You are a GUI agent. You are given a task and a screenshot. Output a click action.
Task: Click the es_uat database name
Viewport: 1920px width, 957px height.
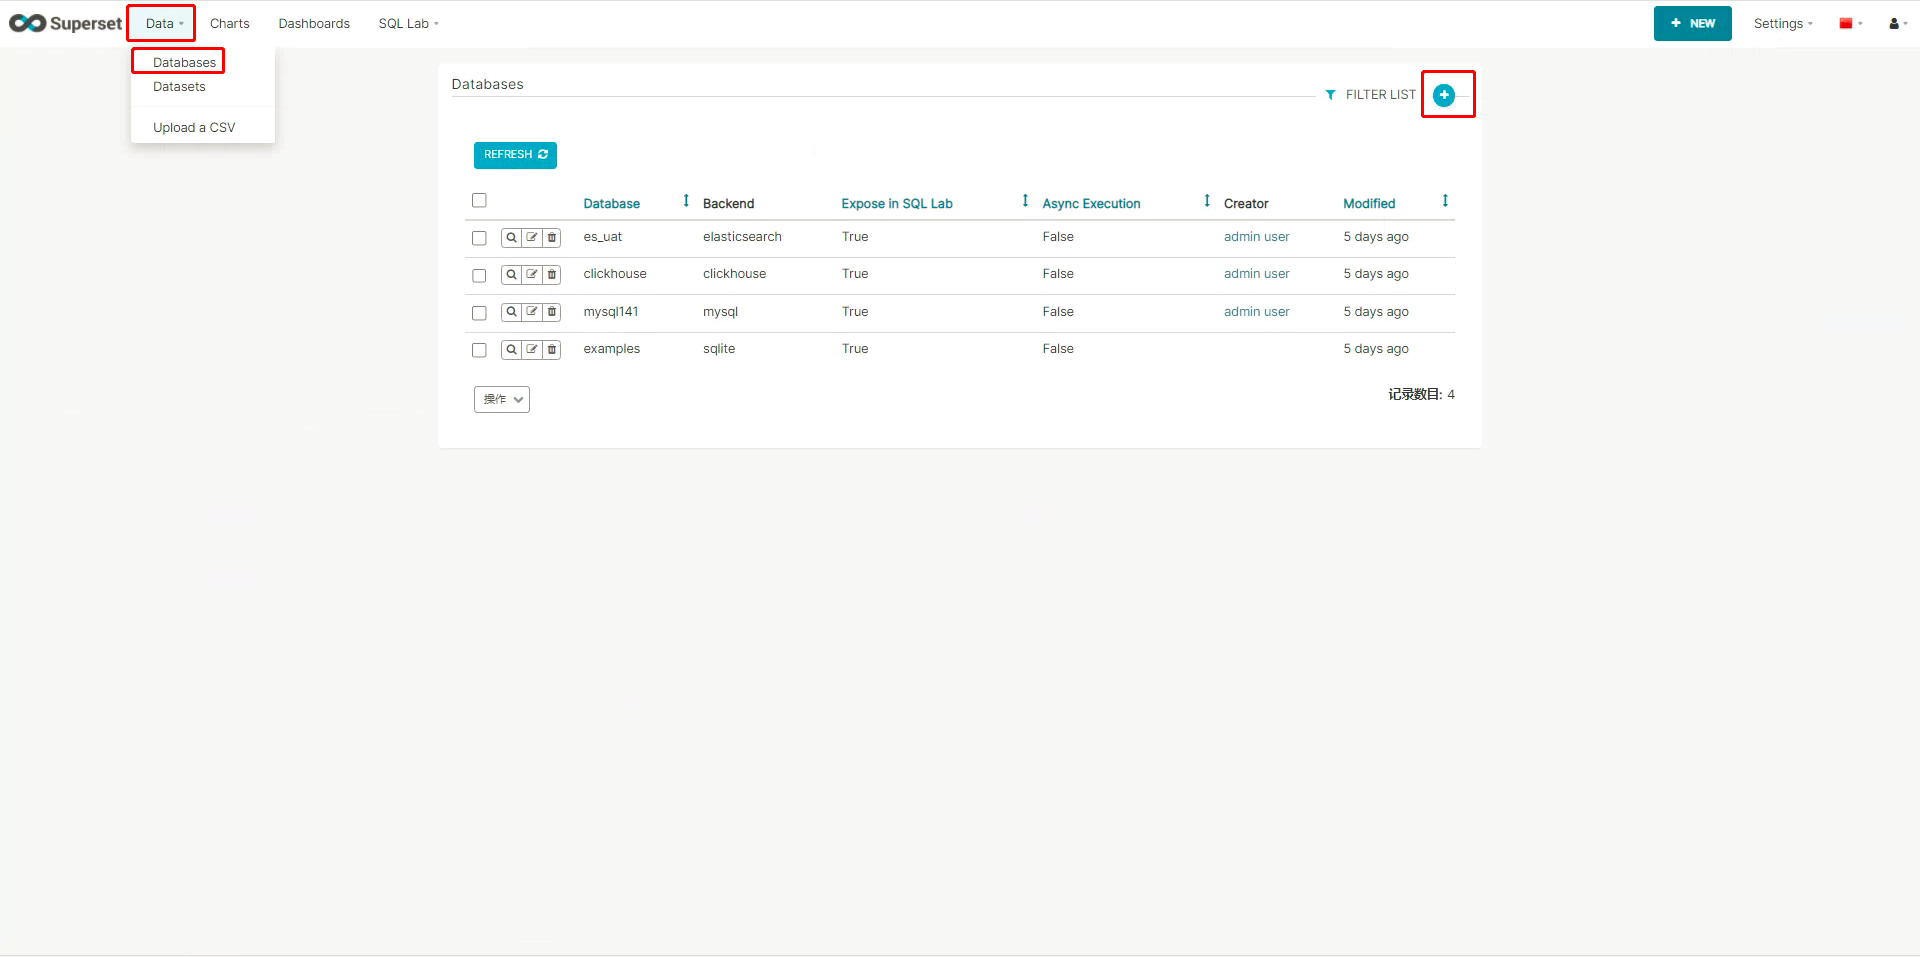point(603,237)
